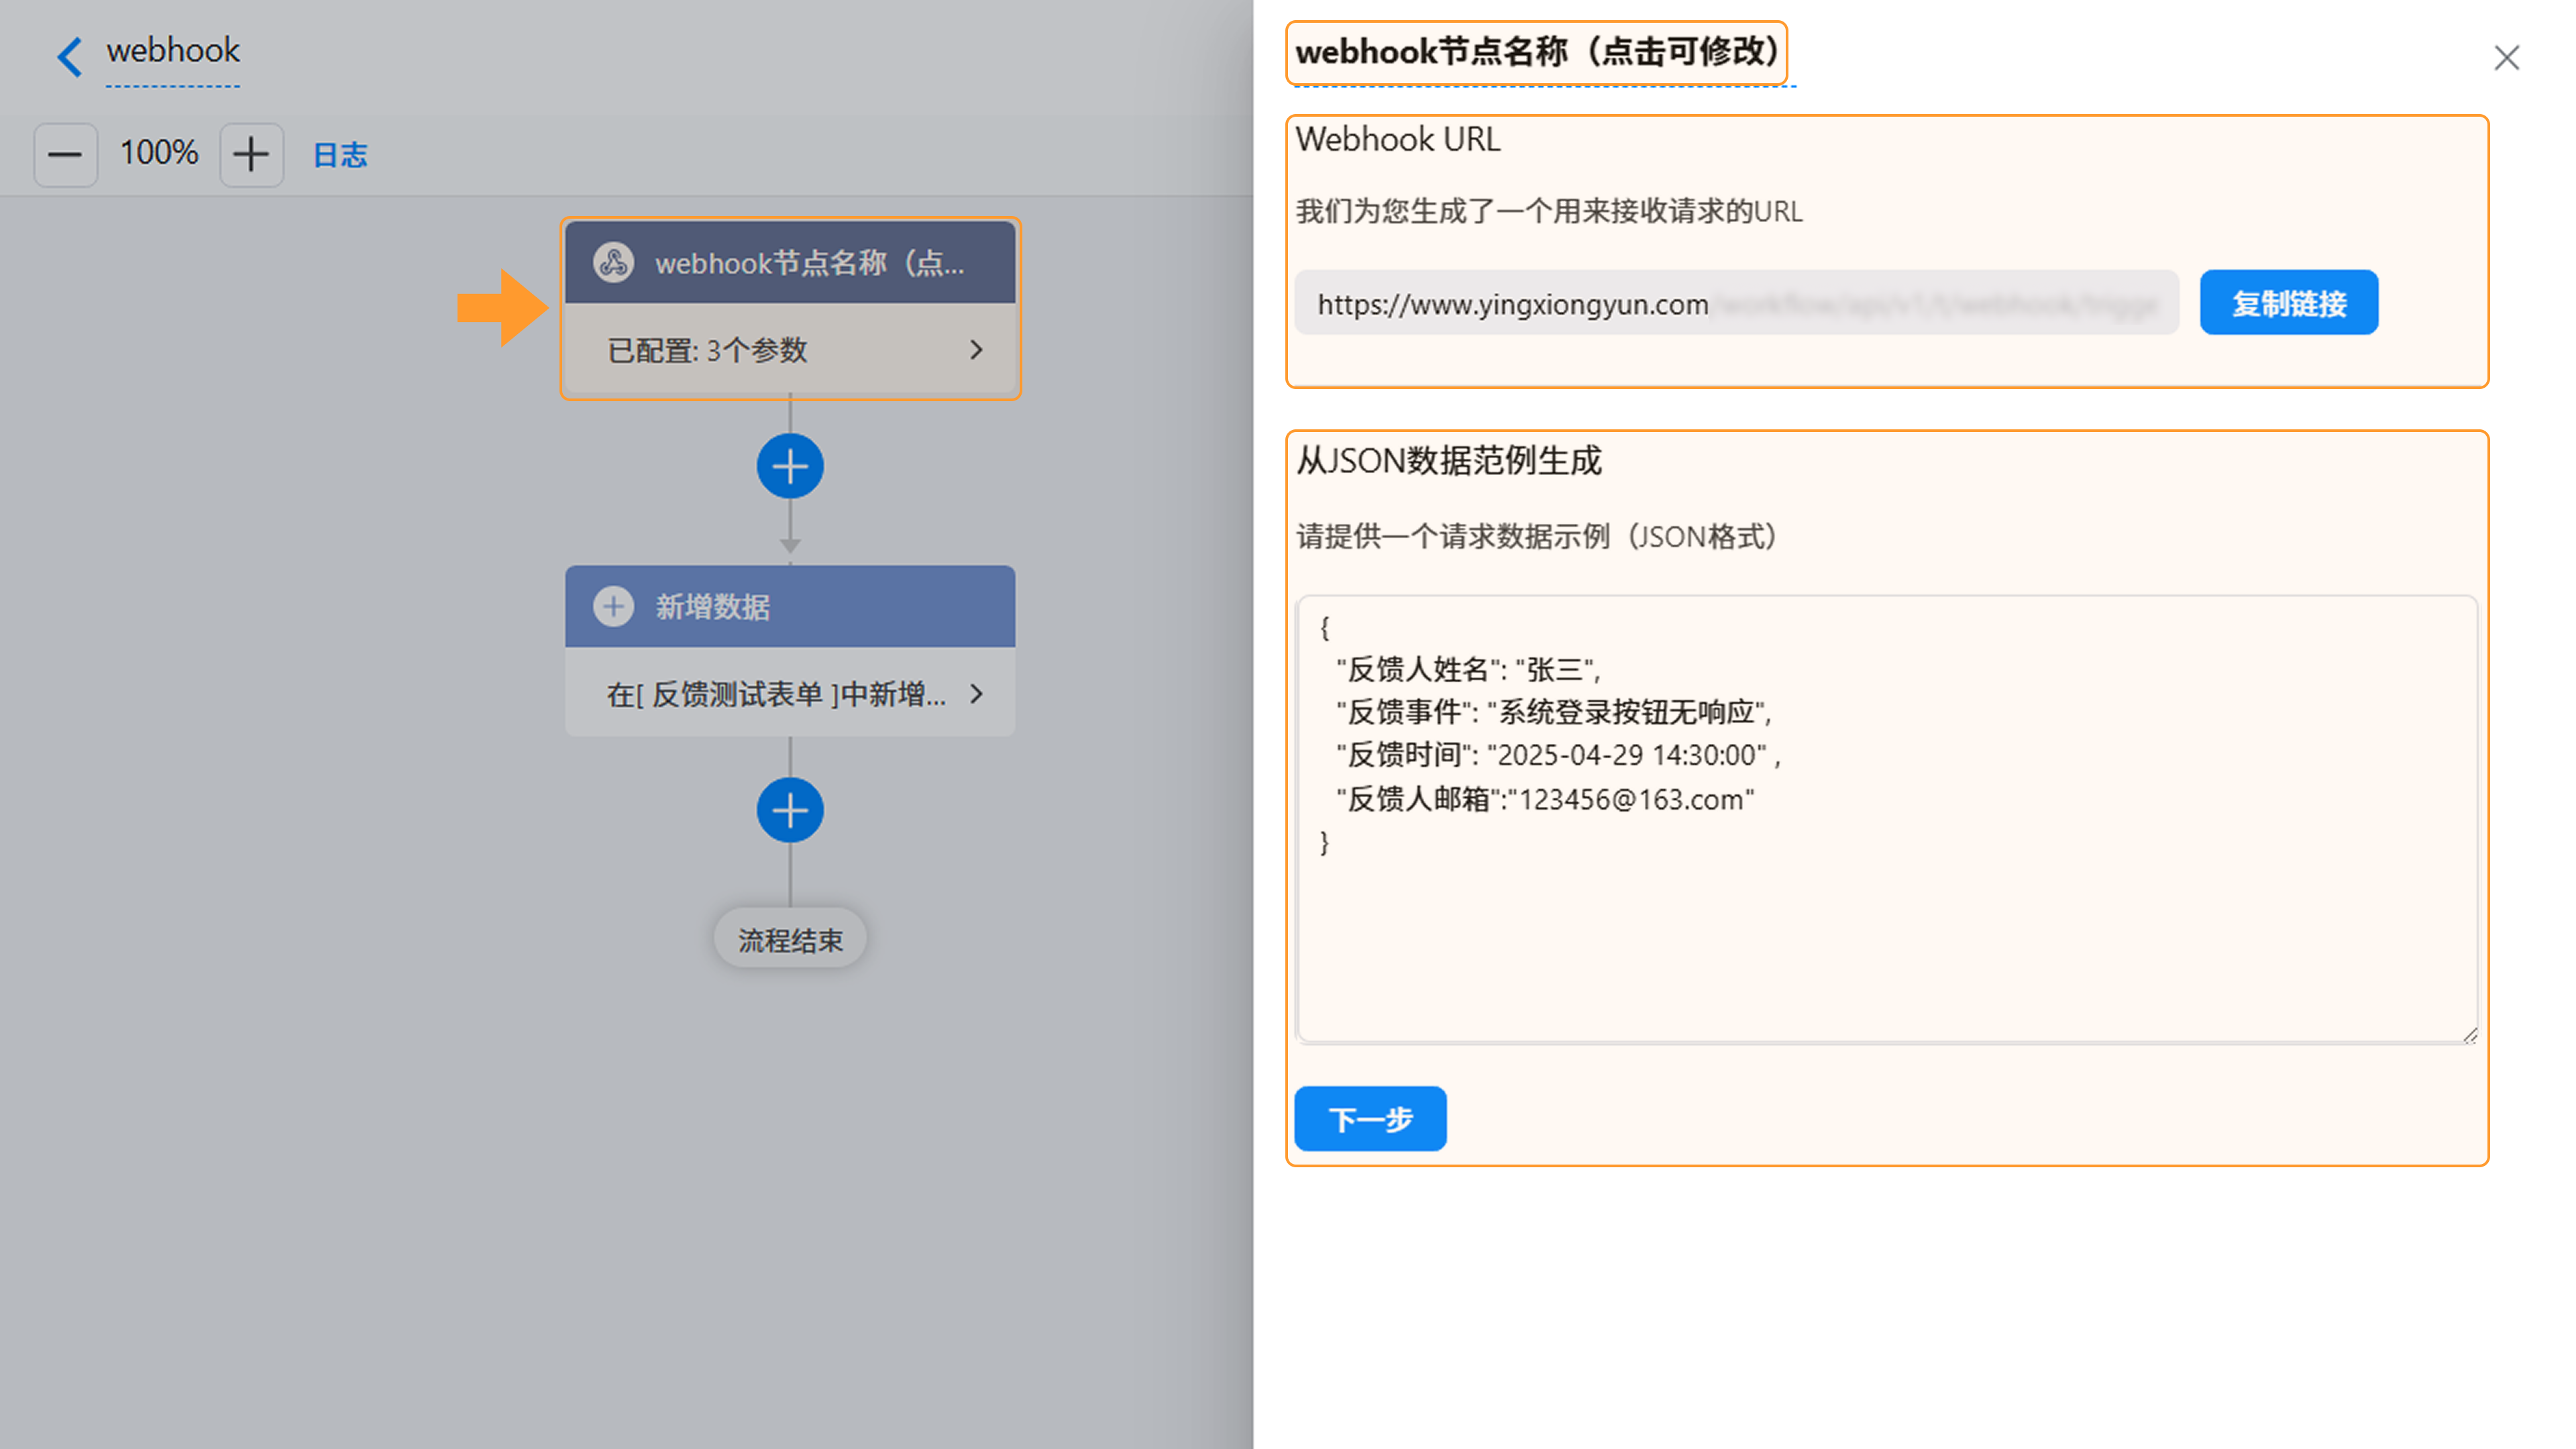Screen dimensions: 2576x1449
Task: Go back using the blue back arrow
Action: coord(69,56)
